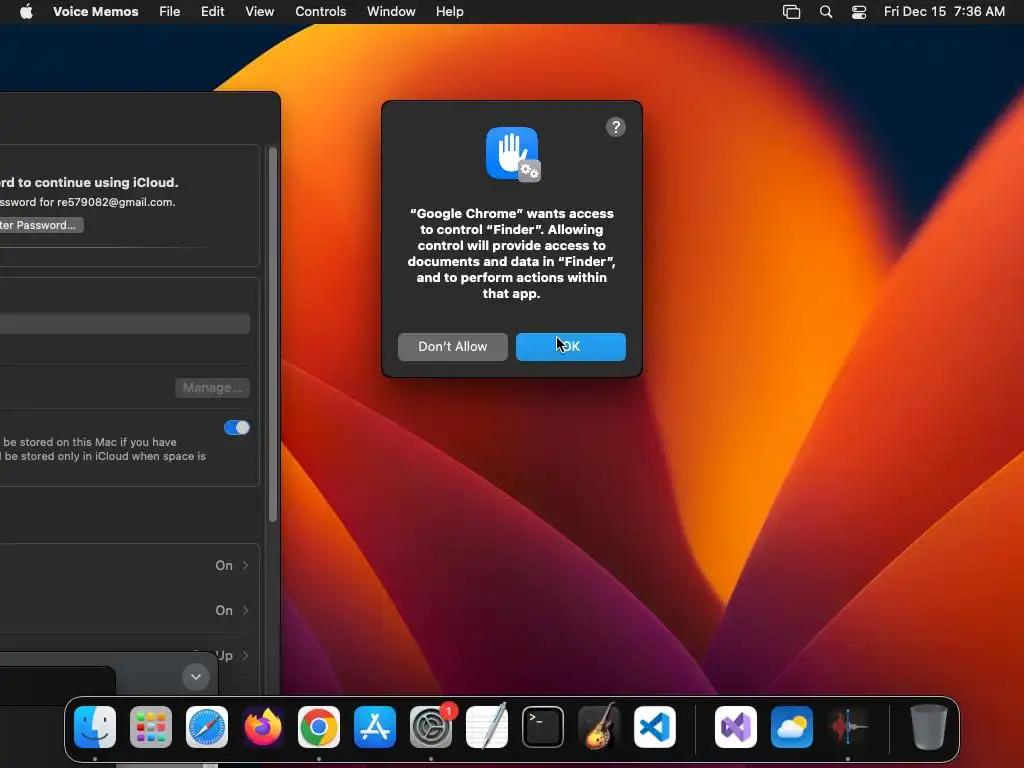Expand the Up row chevron

pyautogui.click(x=246, y=656)
